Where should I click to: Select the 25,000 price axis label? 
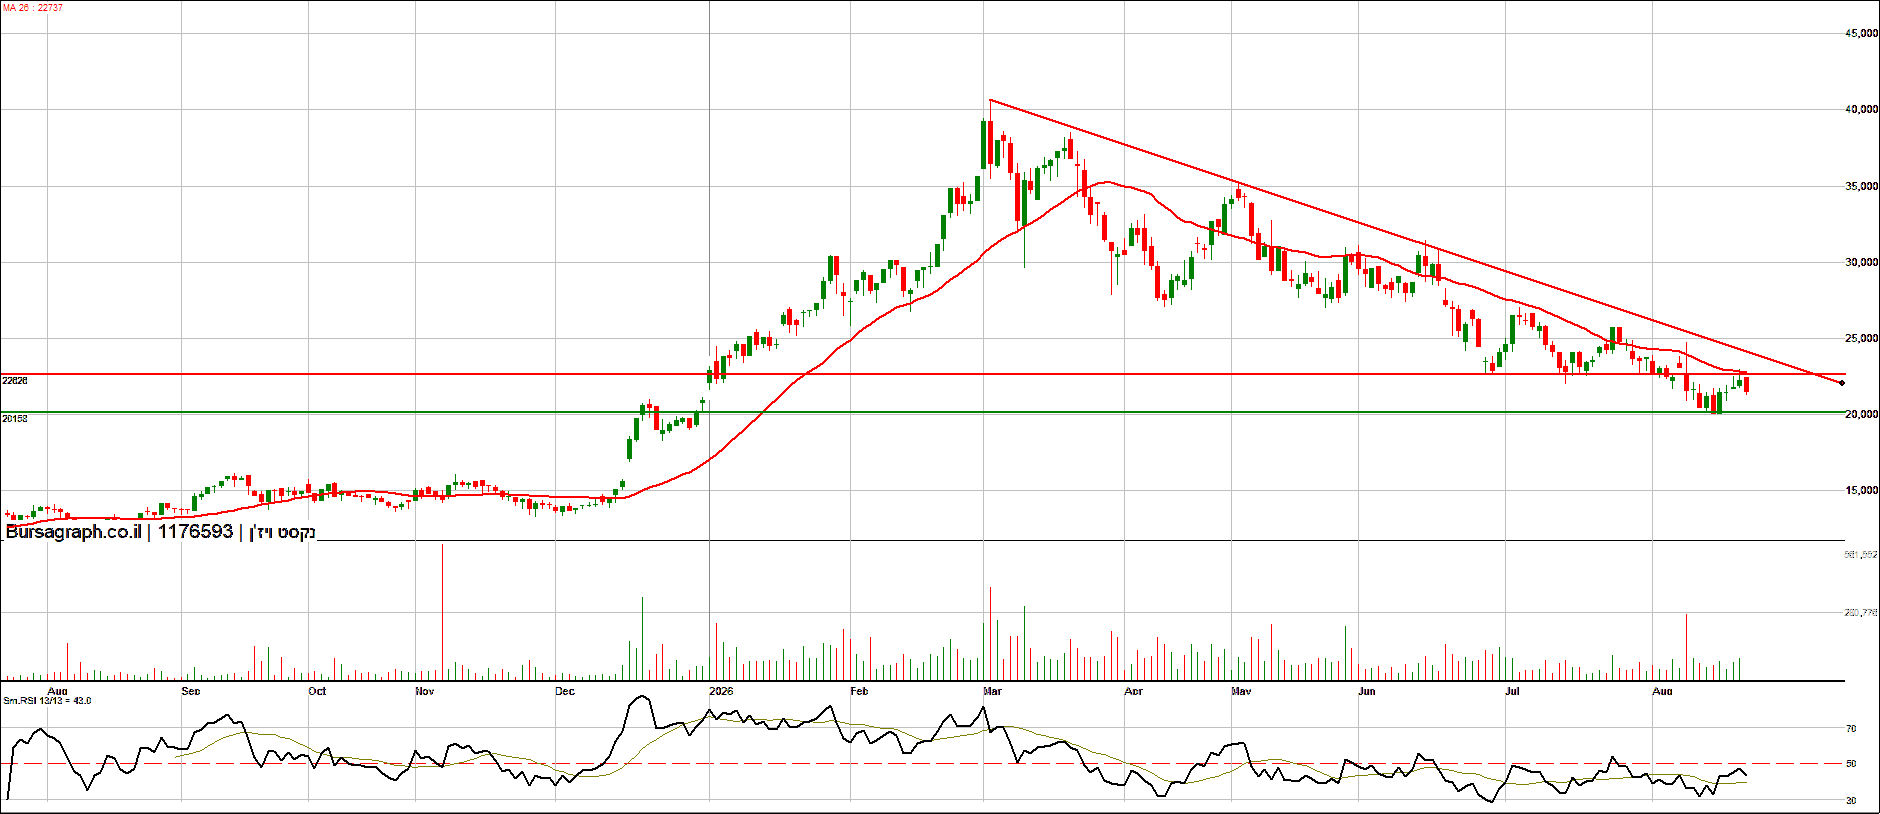1861,339
